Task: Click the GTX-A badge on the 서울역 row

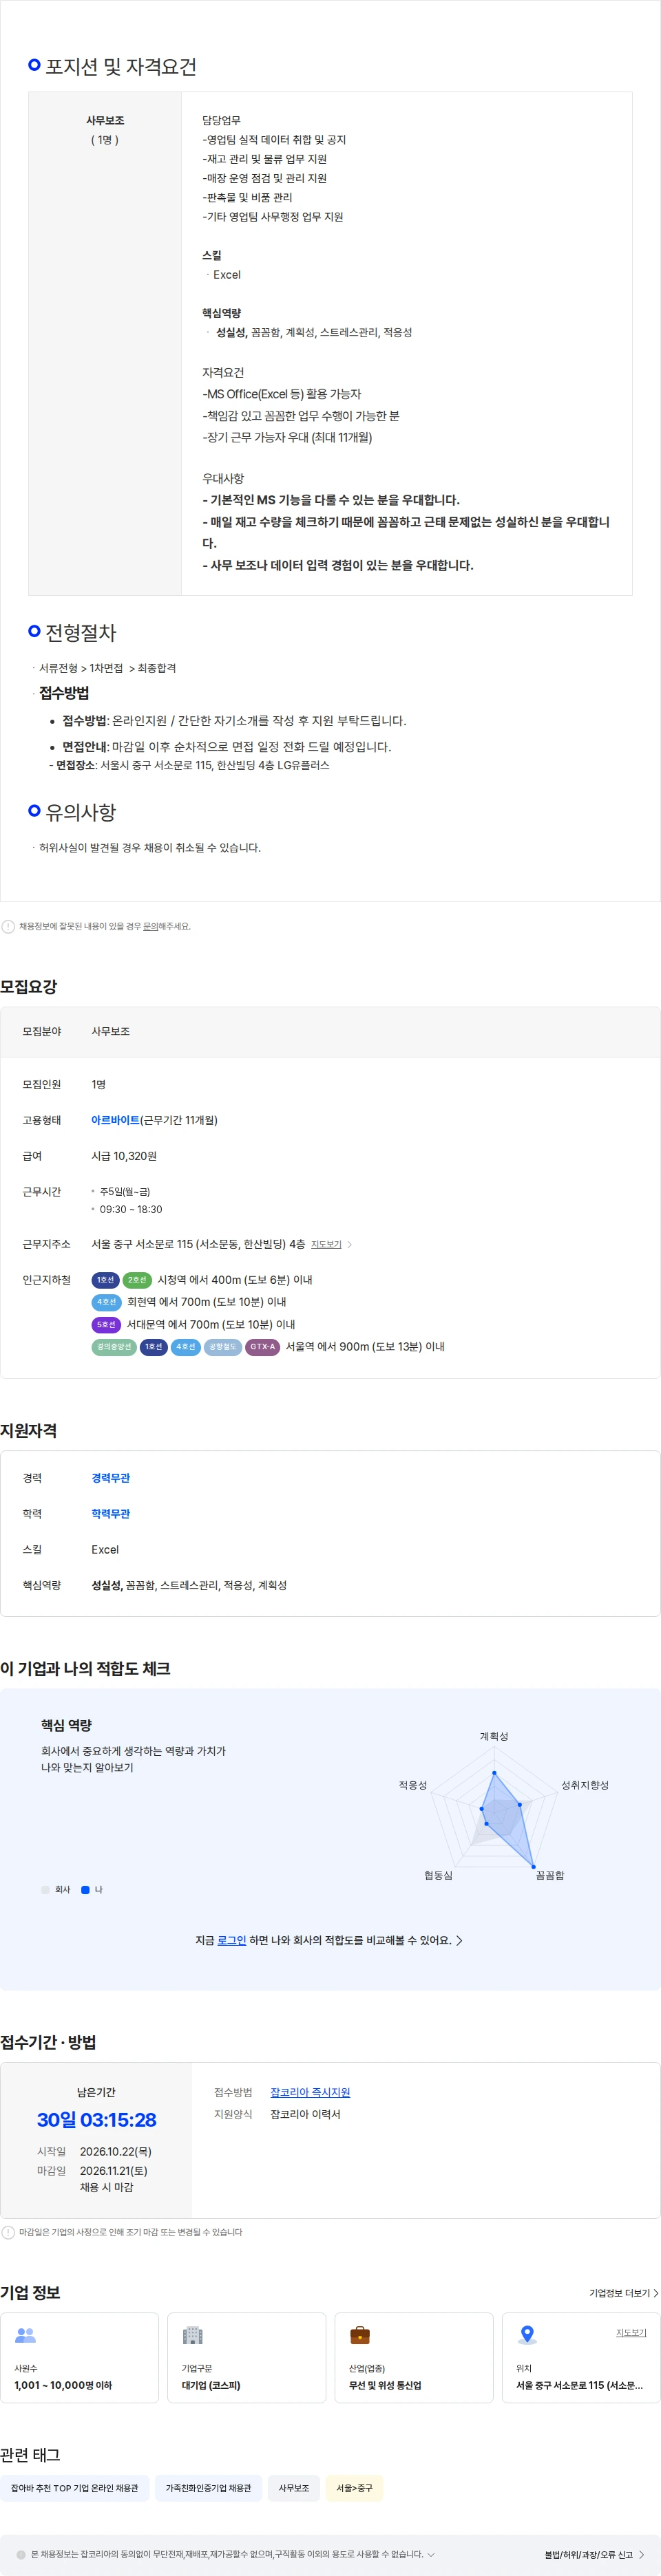Action: coord(262,1346)
